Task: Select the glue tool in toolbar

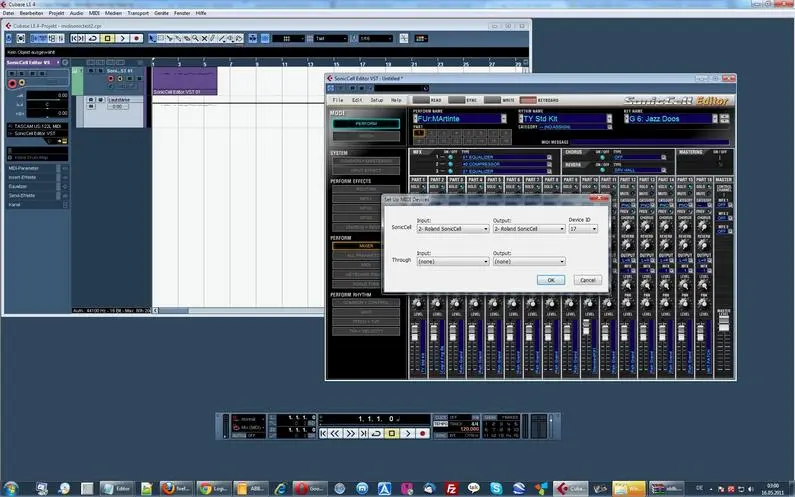Action: [x=178, y=39]
